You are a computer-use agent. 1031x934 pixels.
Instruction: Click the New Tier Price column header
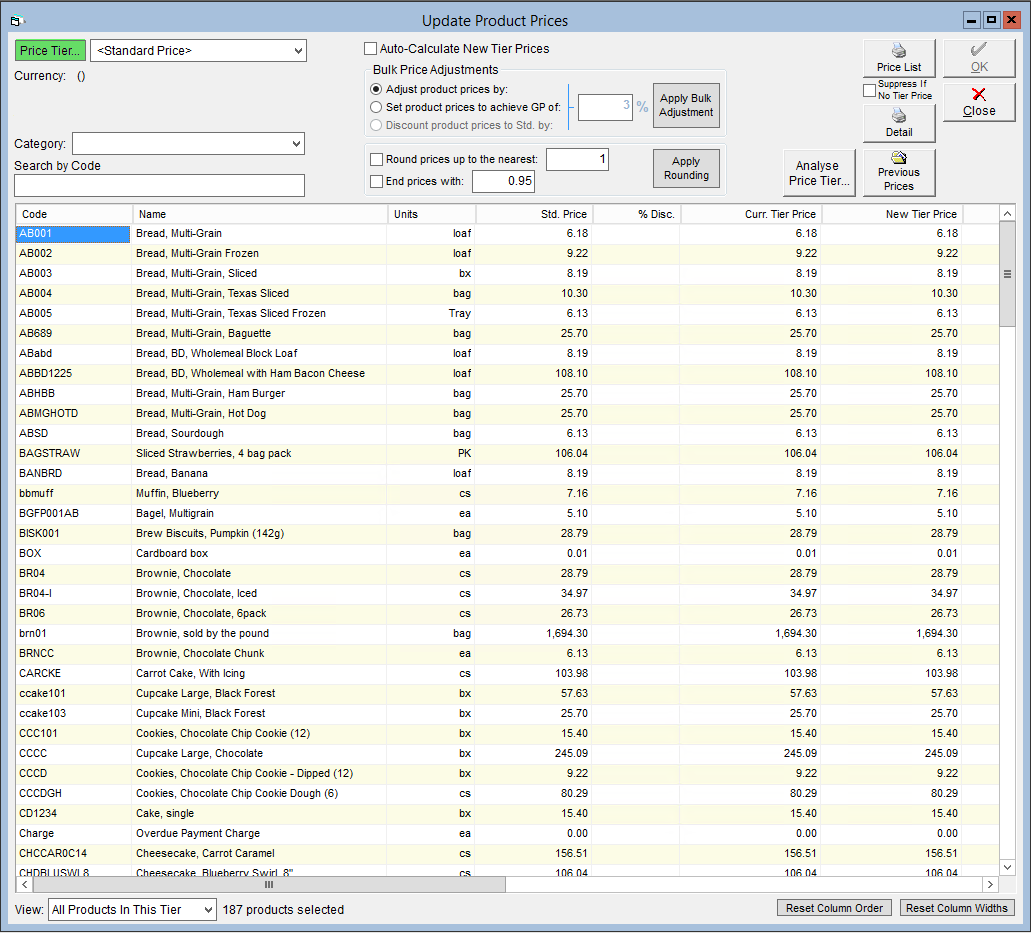pyautogui.click(x=892, y=214)
